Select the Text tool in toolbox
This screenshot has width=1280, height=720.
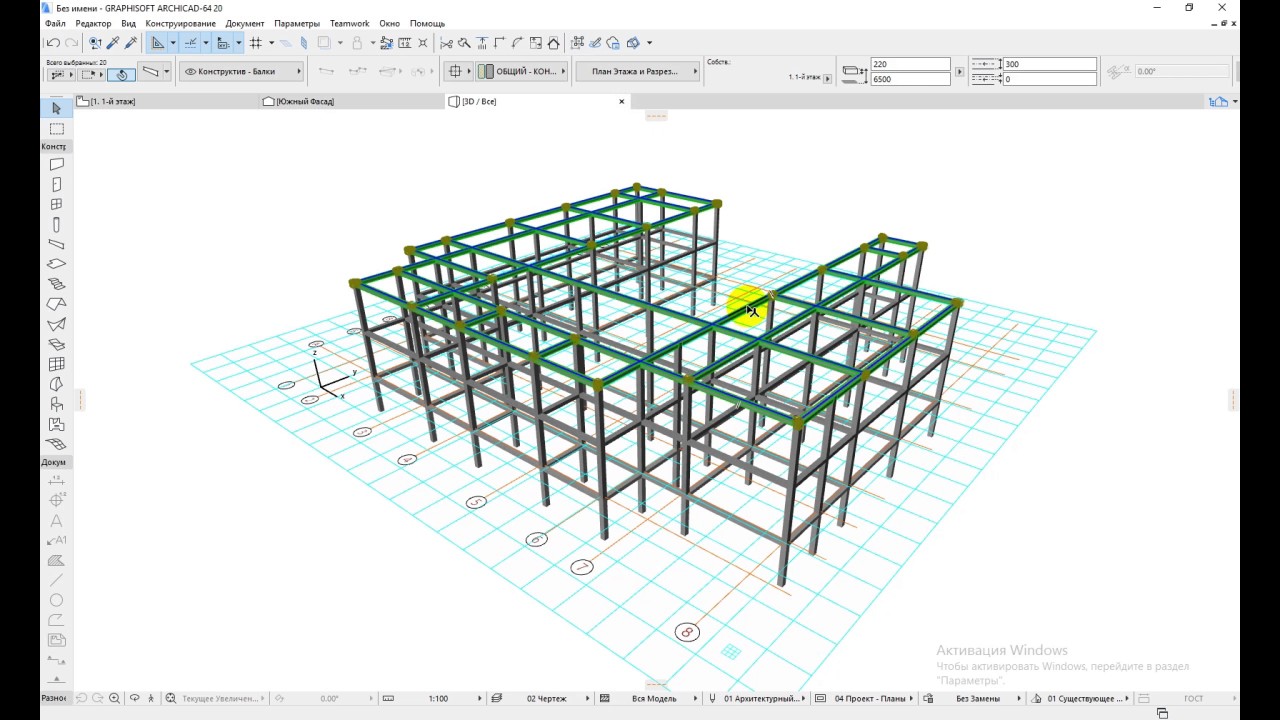coord(56,520)
